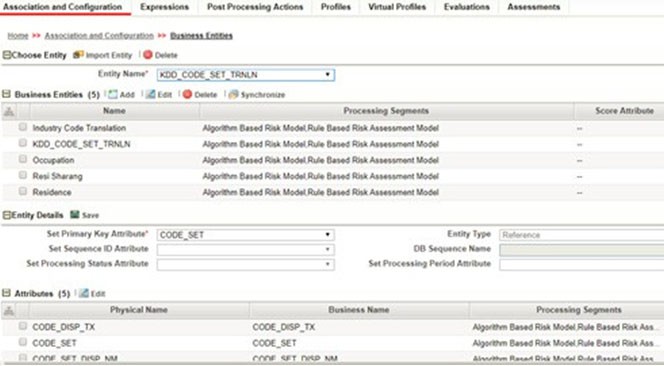Click the Edit icon in Business Entities toolbar
The image size is (664, 366).
click(x=150, y=94)
